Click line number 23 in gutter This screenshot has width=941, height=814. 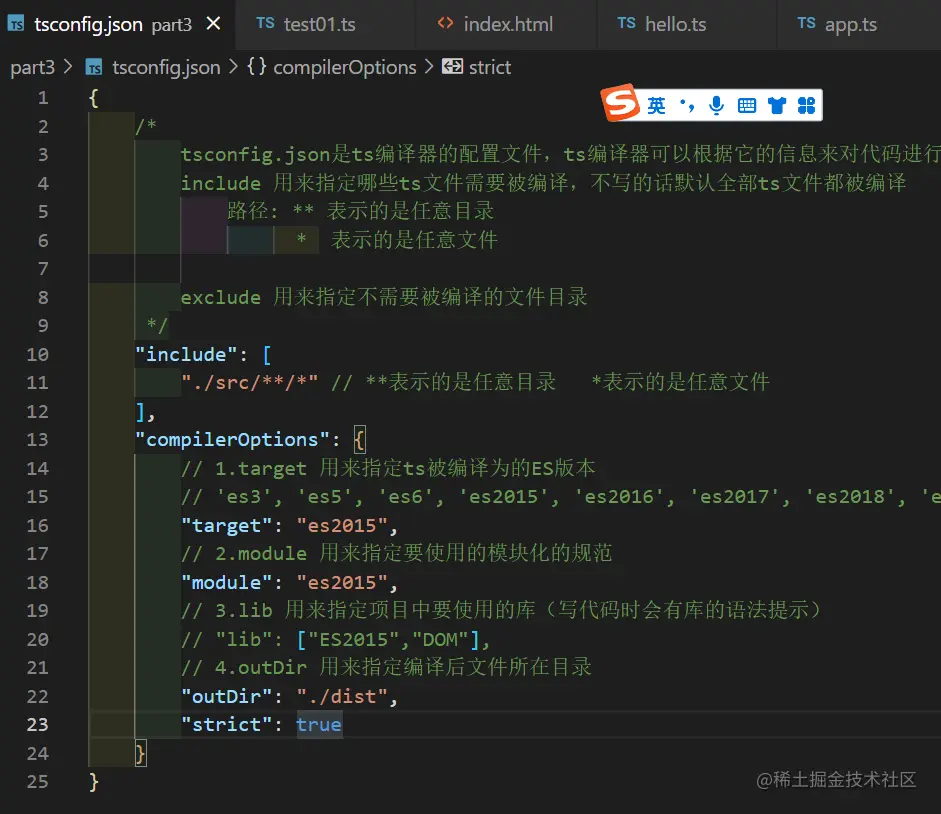(x=37, y=725)
